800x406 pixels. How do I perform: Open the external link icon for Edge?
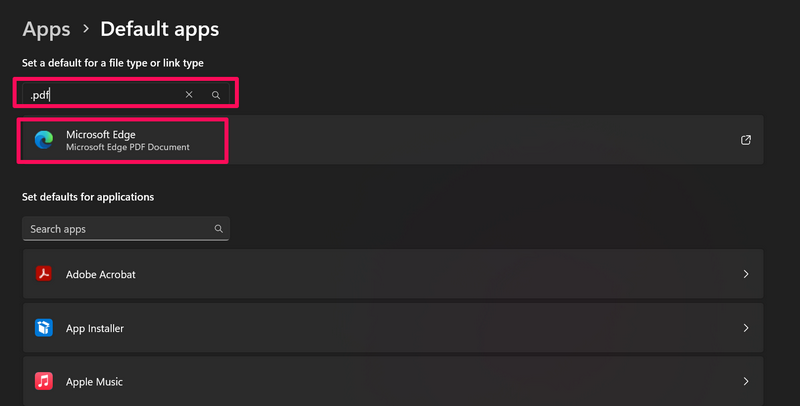[x=746, y=140]
